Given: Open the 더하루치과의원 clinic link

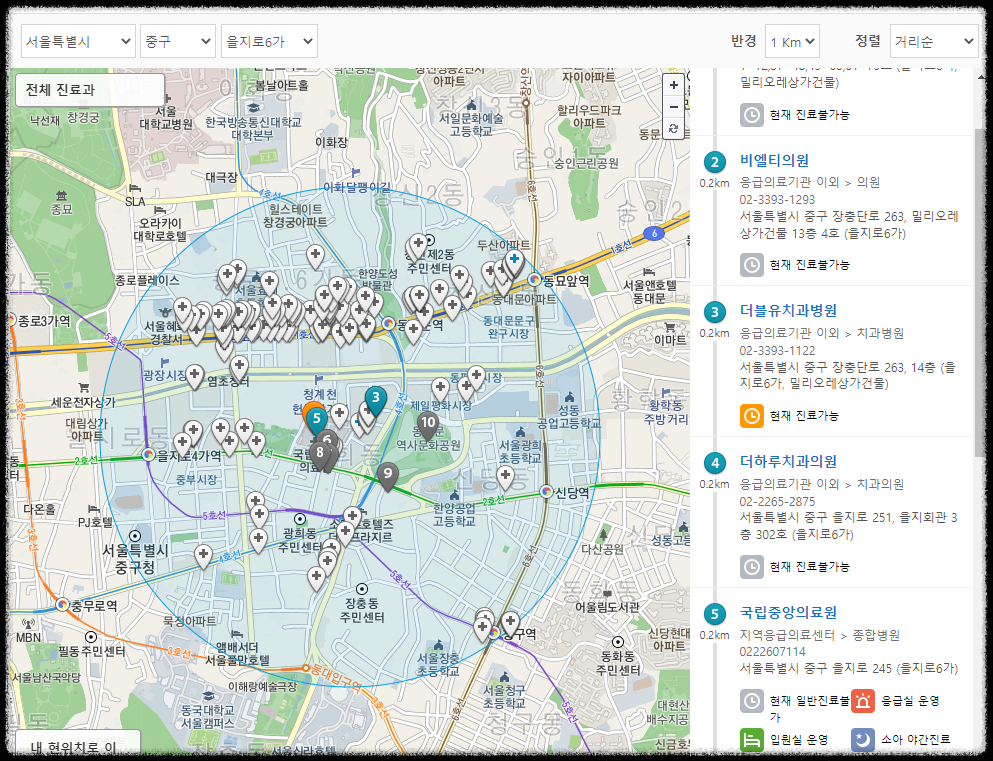Looking at the screenshot, I should click(788, 462).
